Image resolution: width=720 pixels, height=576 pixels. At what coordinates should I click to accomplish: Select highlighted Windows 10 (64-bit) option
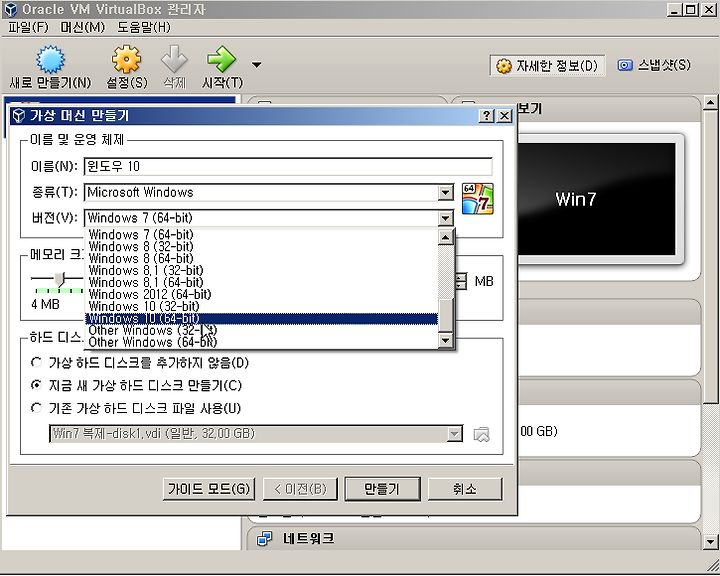(x=262, y=319)
